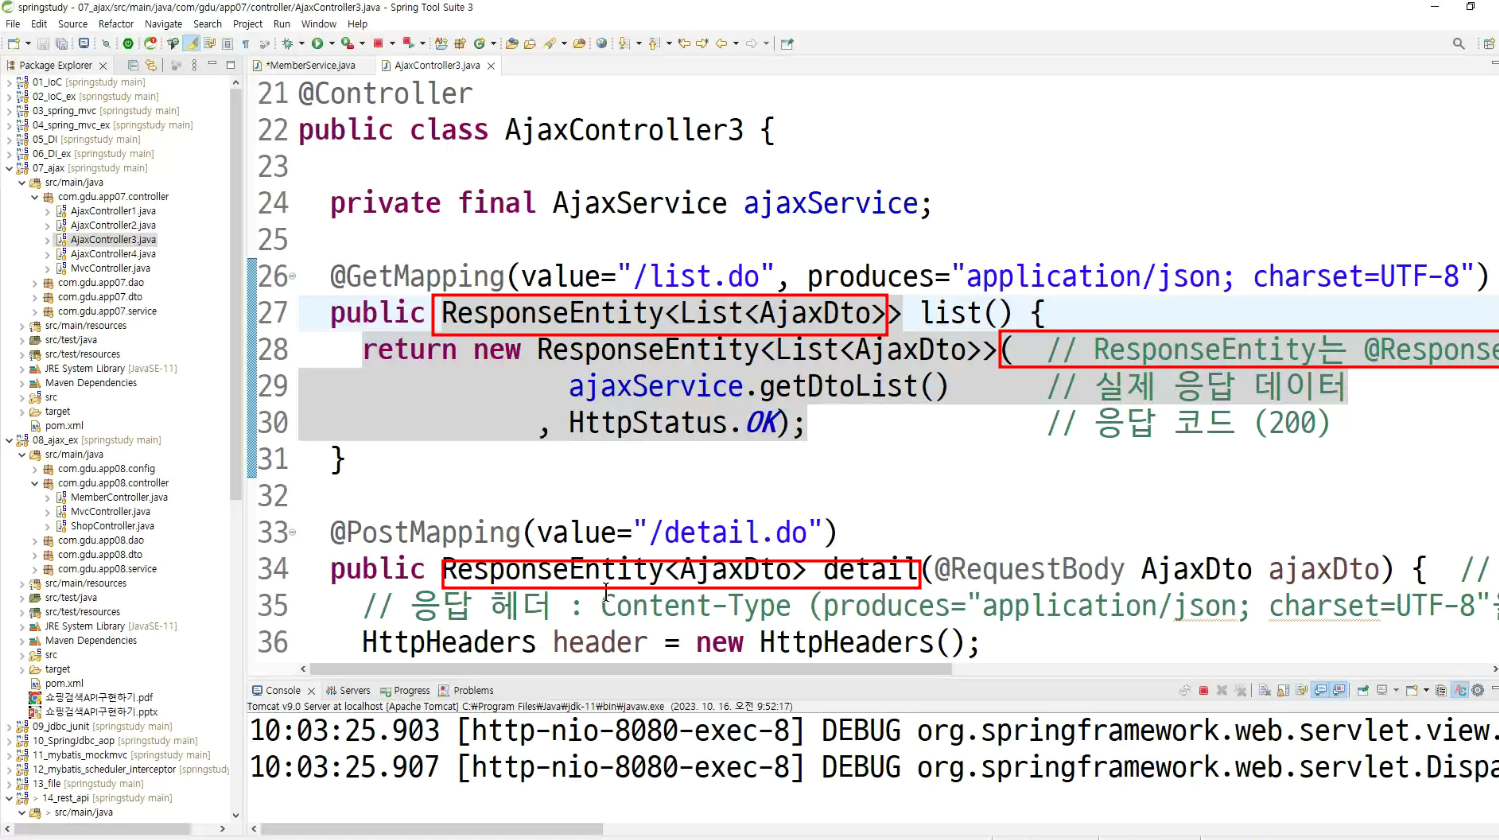Click the Back navigation arrow
This screenshot has width=1499, height=840.
721,44
